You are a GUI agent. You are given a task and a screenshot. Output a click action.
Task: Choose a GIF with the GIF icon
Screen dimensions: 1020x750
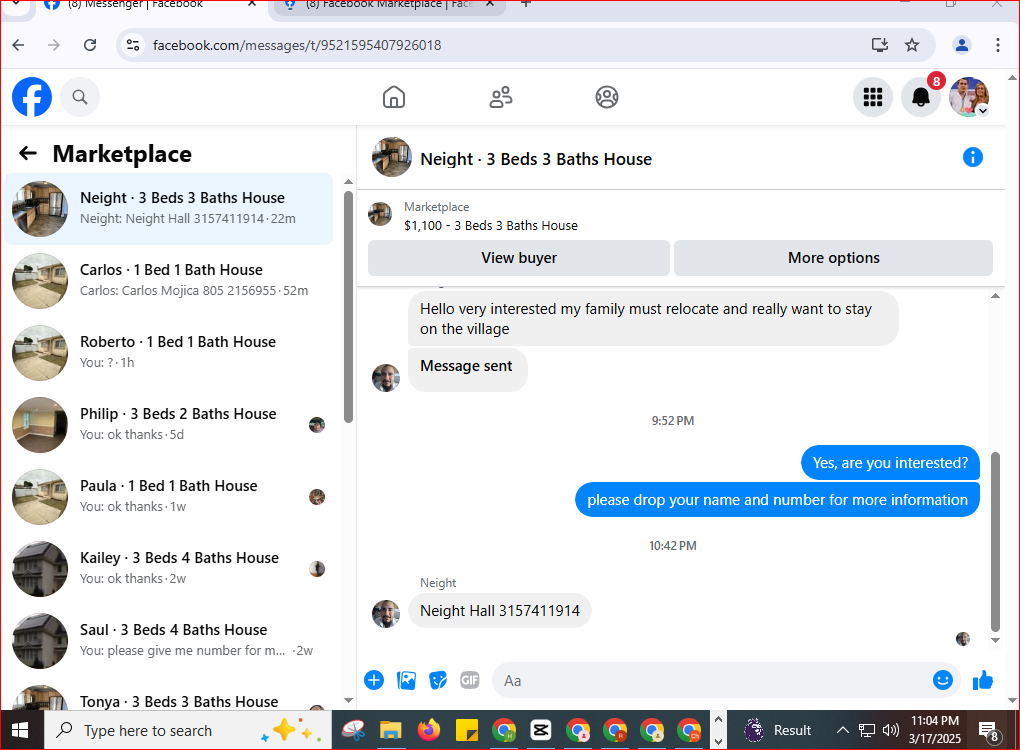click(x=470, y=680)
